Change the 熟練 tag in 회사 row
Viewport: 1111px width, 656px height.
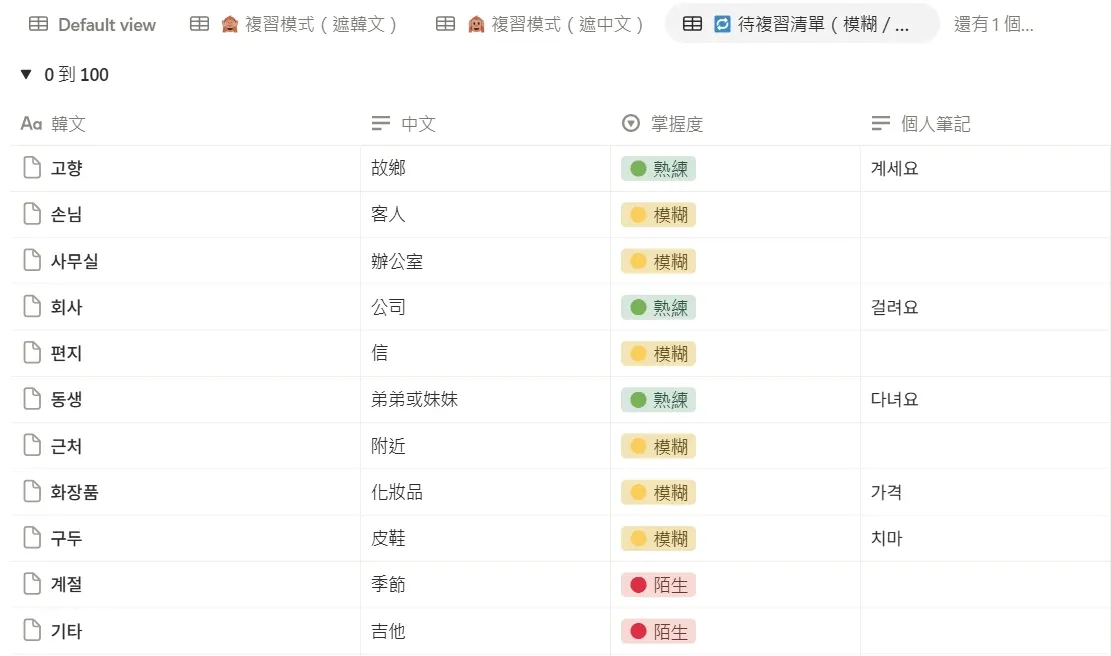pos(658,307)
